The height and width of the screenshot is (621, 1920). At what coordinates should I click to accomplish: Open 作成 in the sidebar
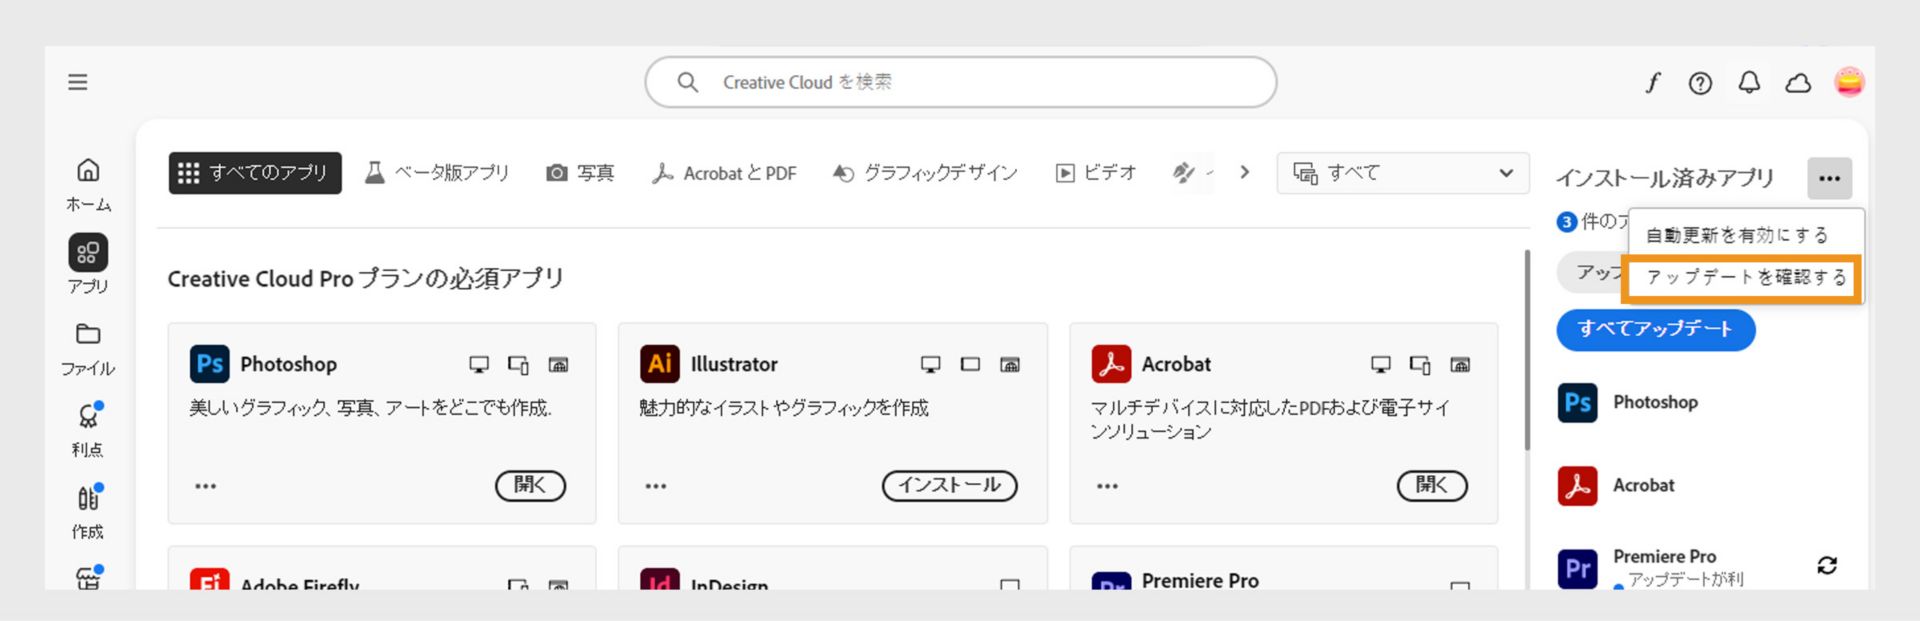click(88, 512)
